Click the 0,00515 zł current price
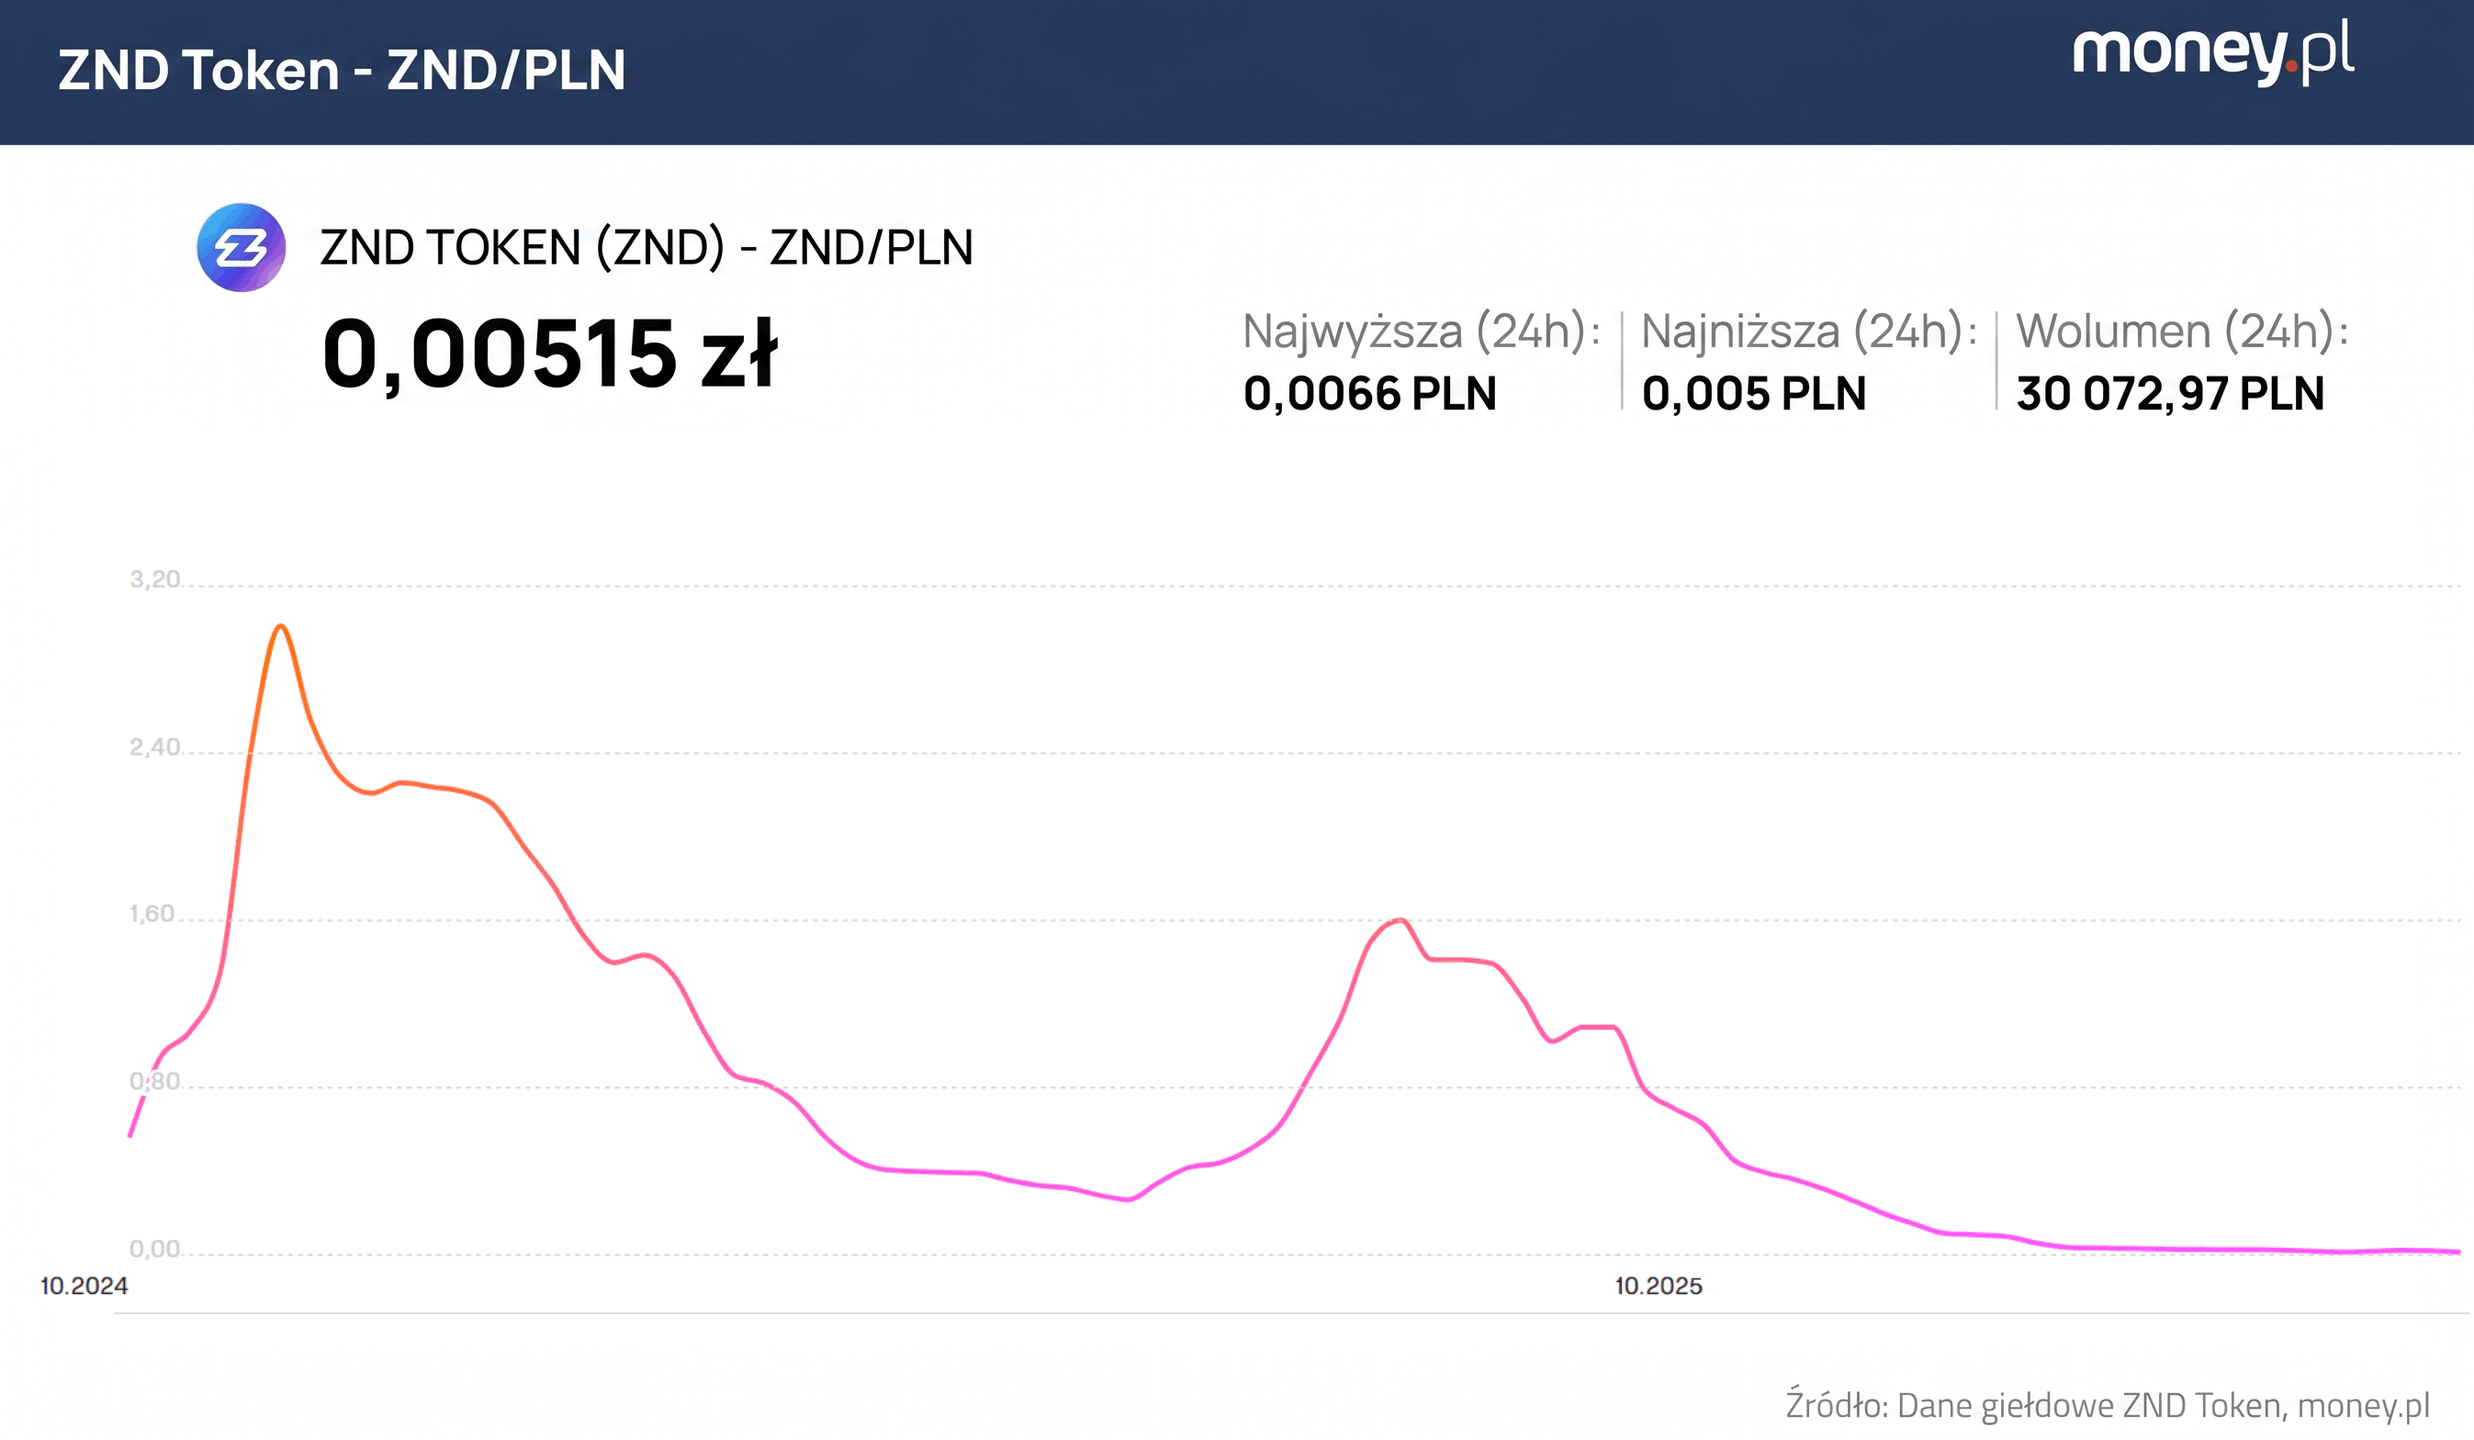Image resolution: width=2474 pixels, height=1440 pixels. click(x=549, y=353)
